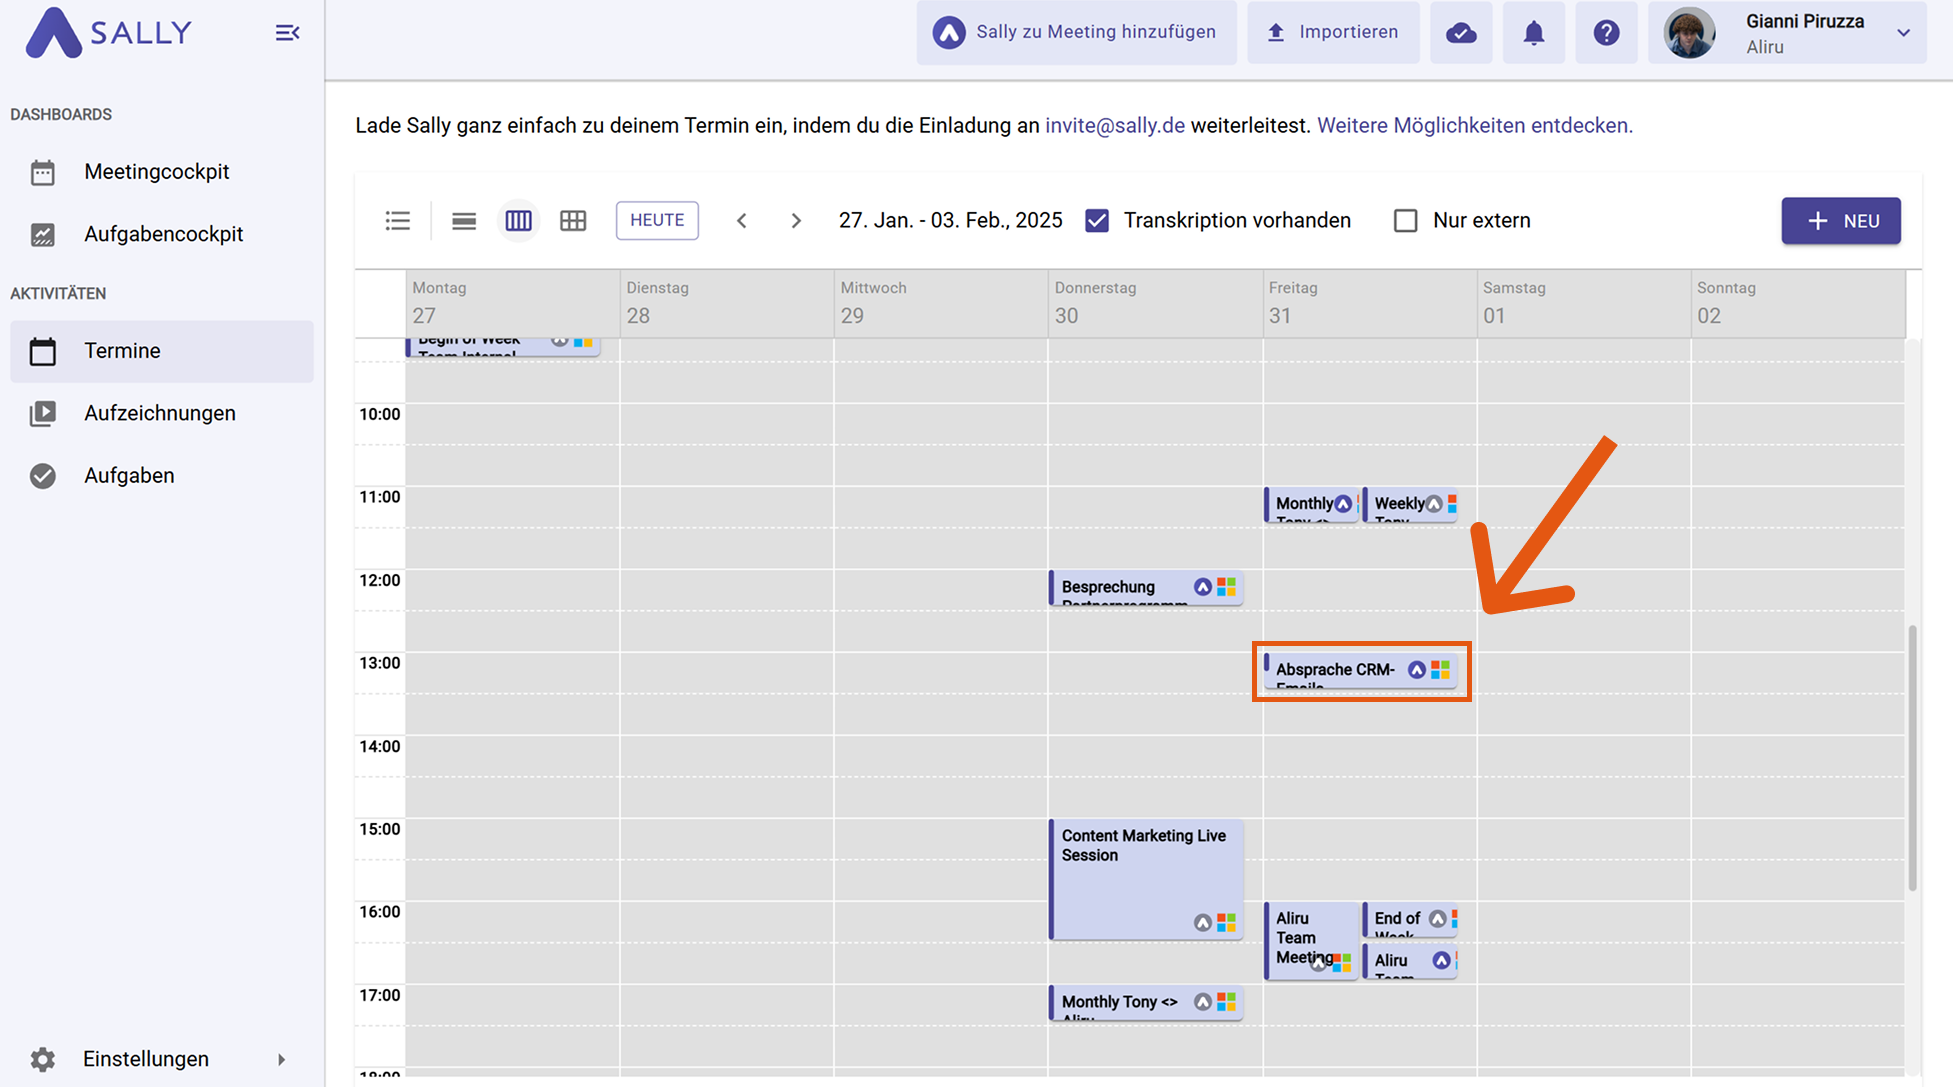Open the help question mark icon
1953x1087 pixels.
(1606, 33)
